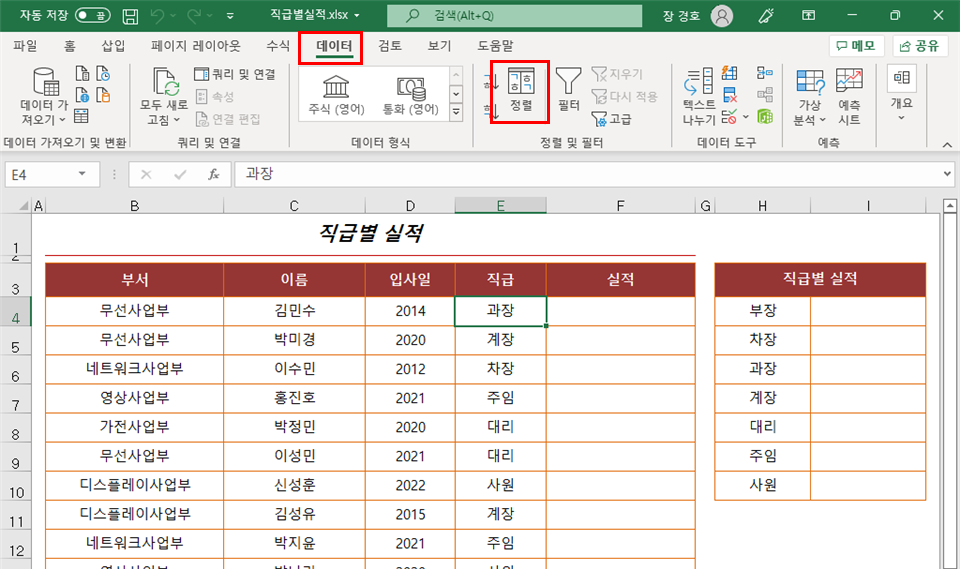
Task: Select the column E header
Action: [500, 206]
